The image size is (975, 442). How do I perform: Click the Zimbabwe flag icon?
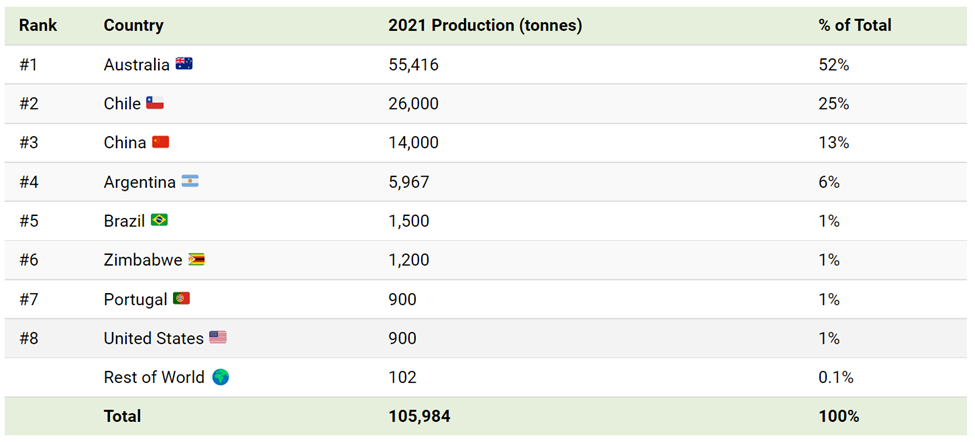click(196, 259)
